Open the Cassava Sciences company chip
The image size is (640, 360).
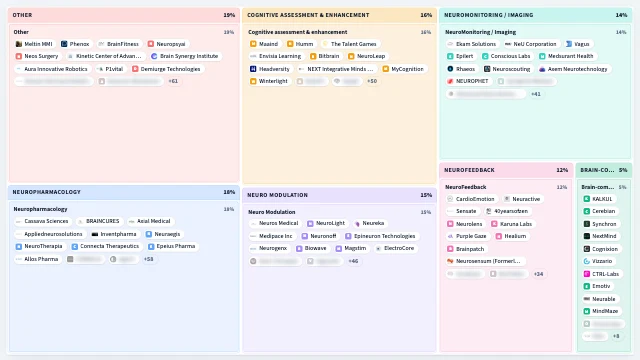coord(42,221)
